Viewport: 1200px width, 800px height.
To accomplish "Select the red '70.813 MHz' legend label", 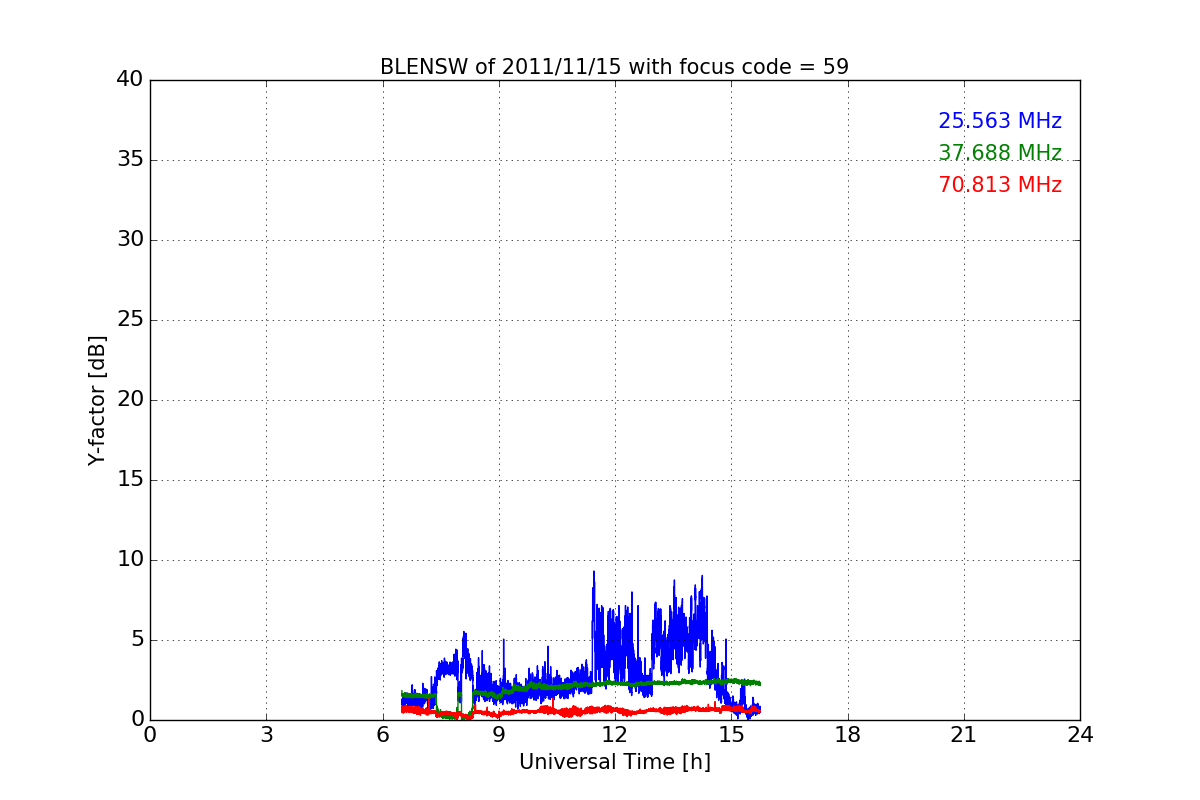I will tap(1000, 185).
